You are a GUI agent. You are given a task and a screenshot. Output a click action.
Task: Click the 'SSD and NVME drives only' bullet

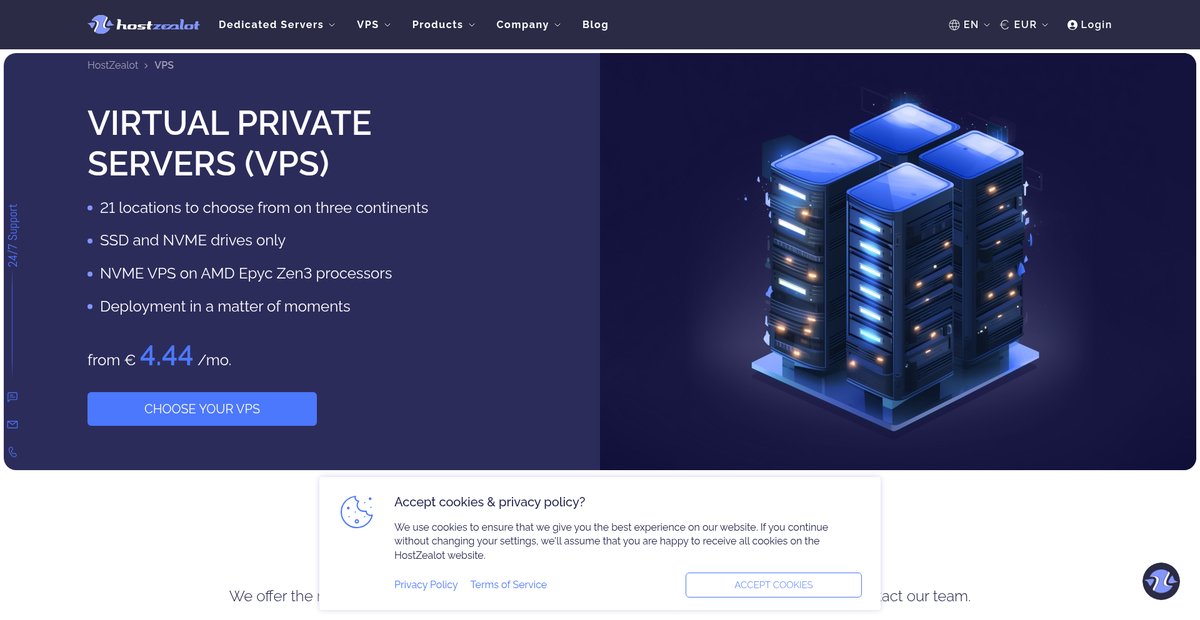pyautogui.click(x=193, y=241)
